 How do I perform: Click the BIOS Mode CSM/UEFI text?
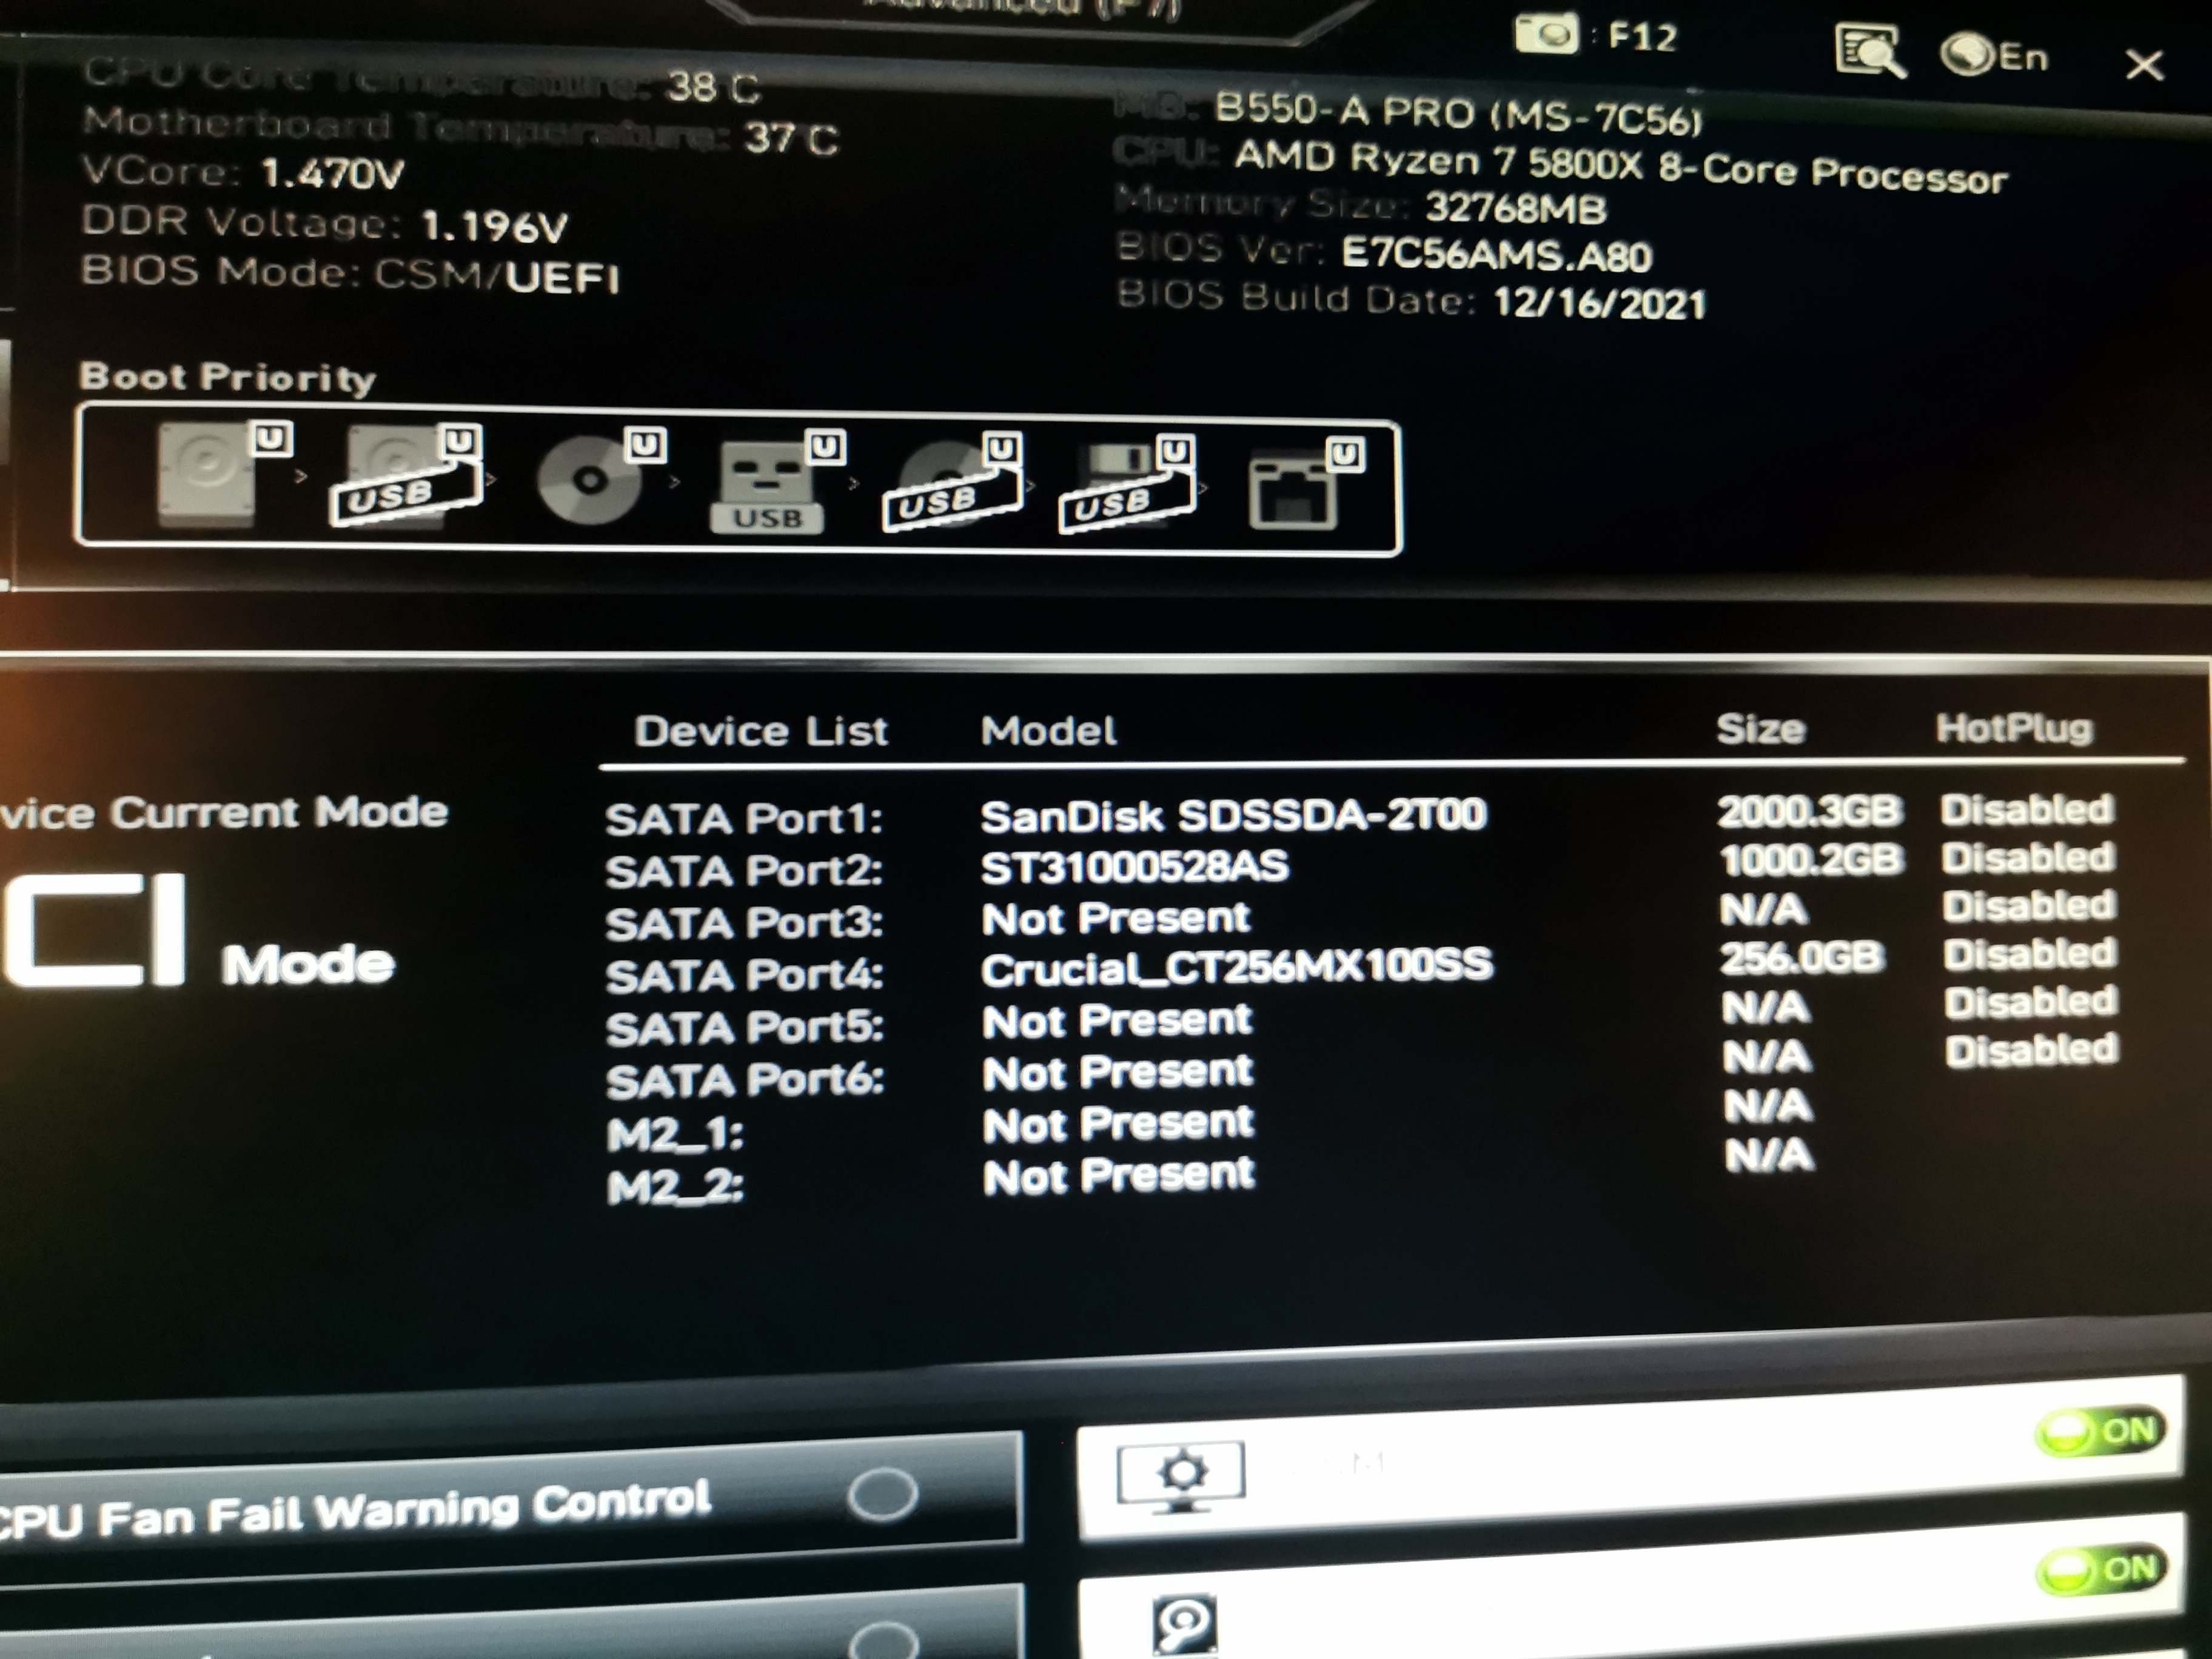(350, 274)
